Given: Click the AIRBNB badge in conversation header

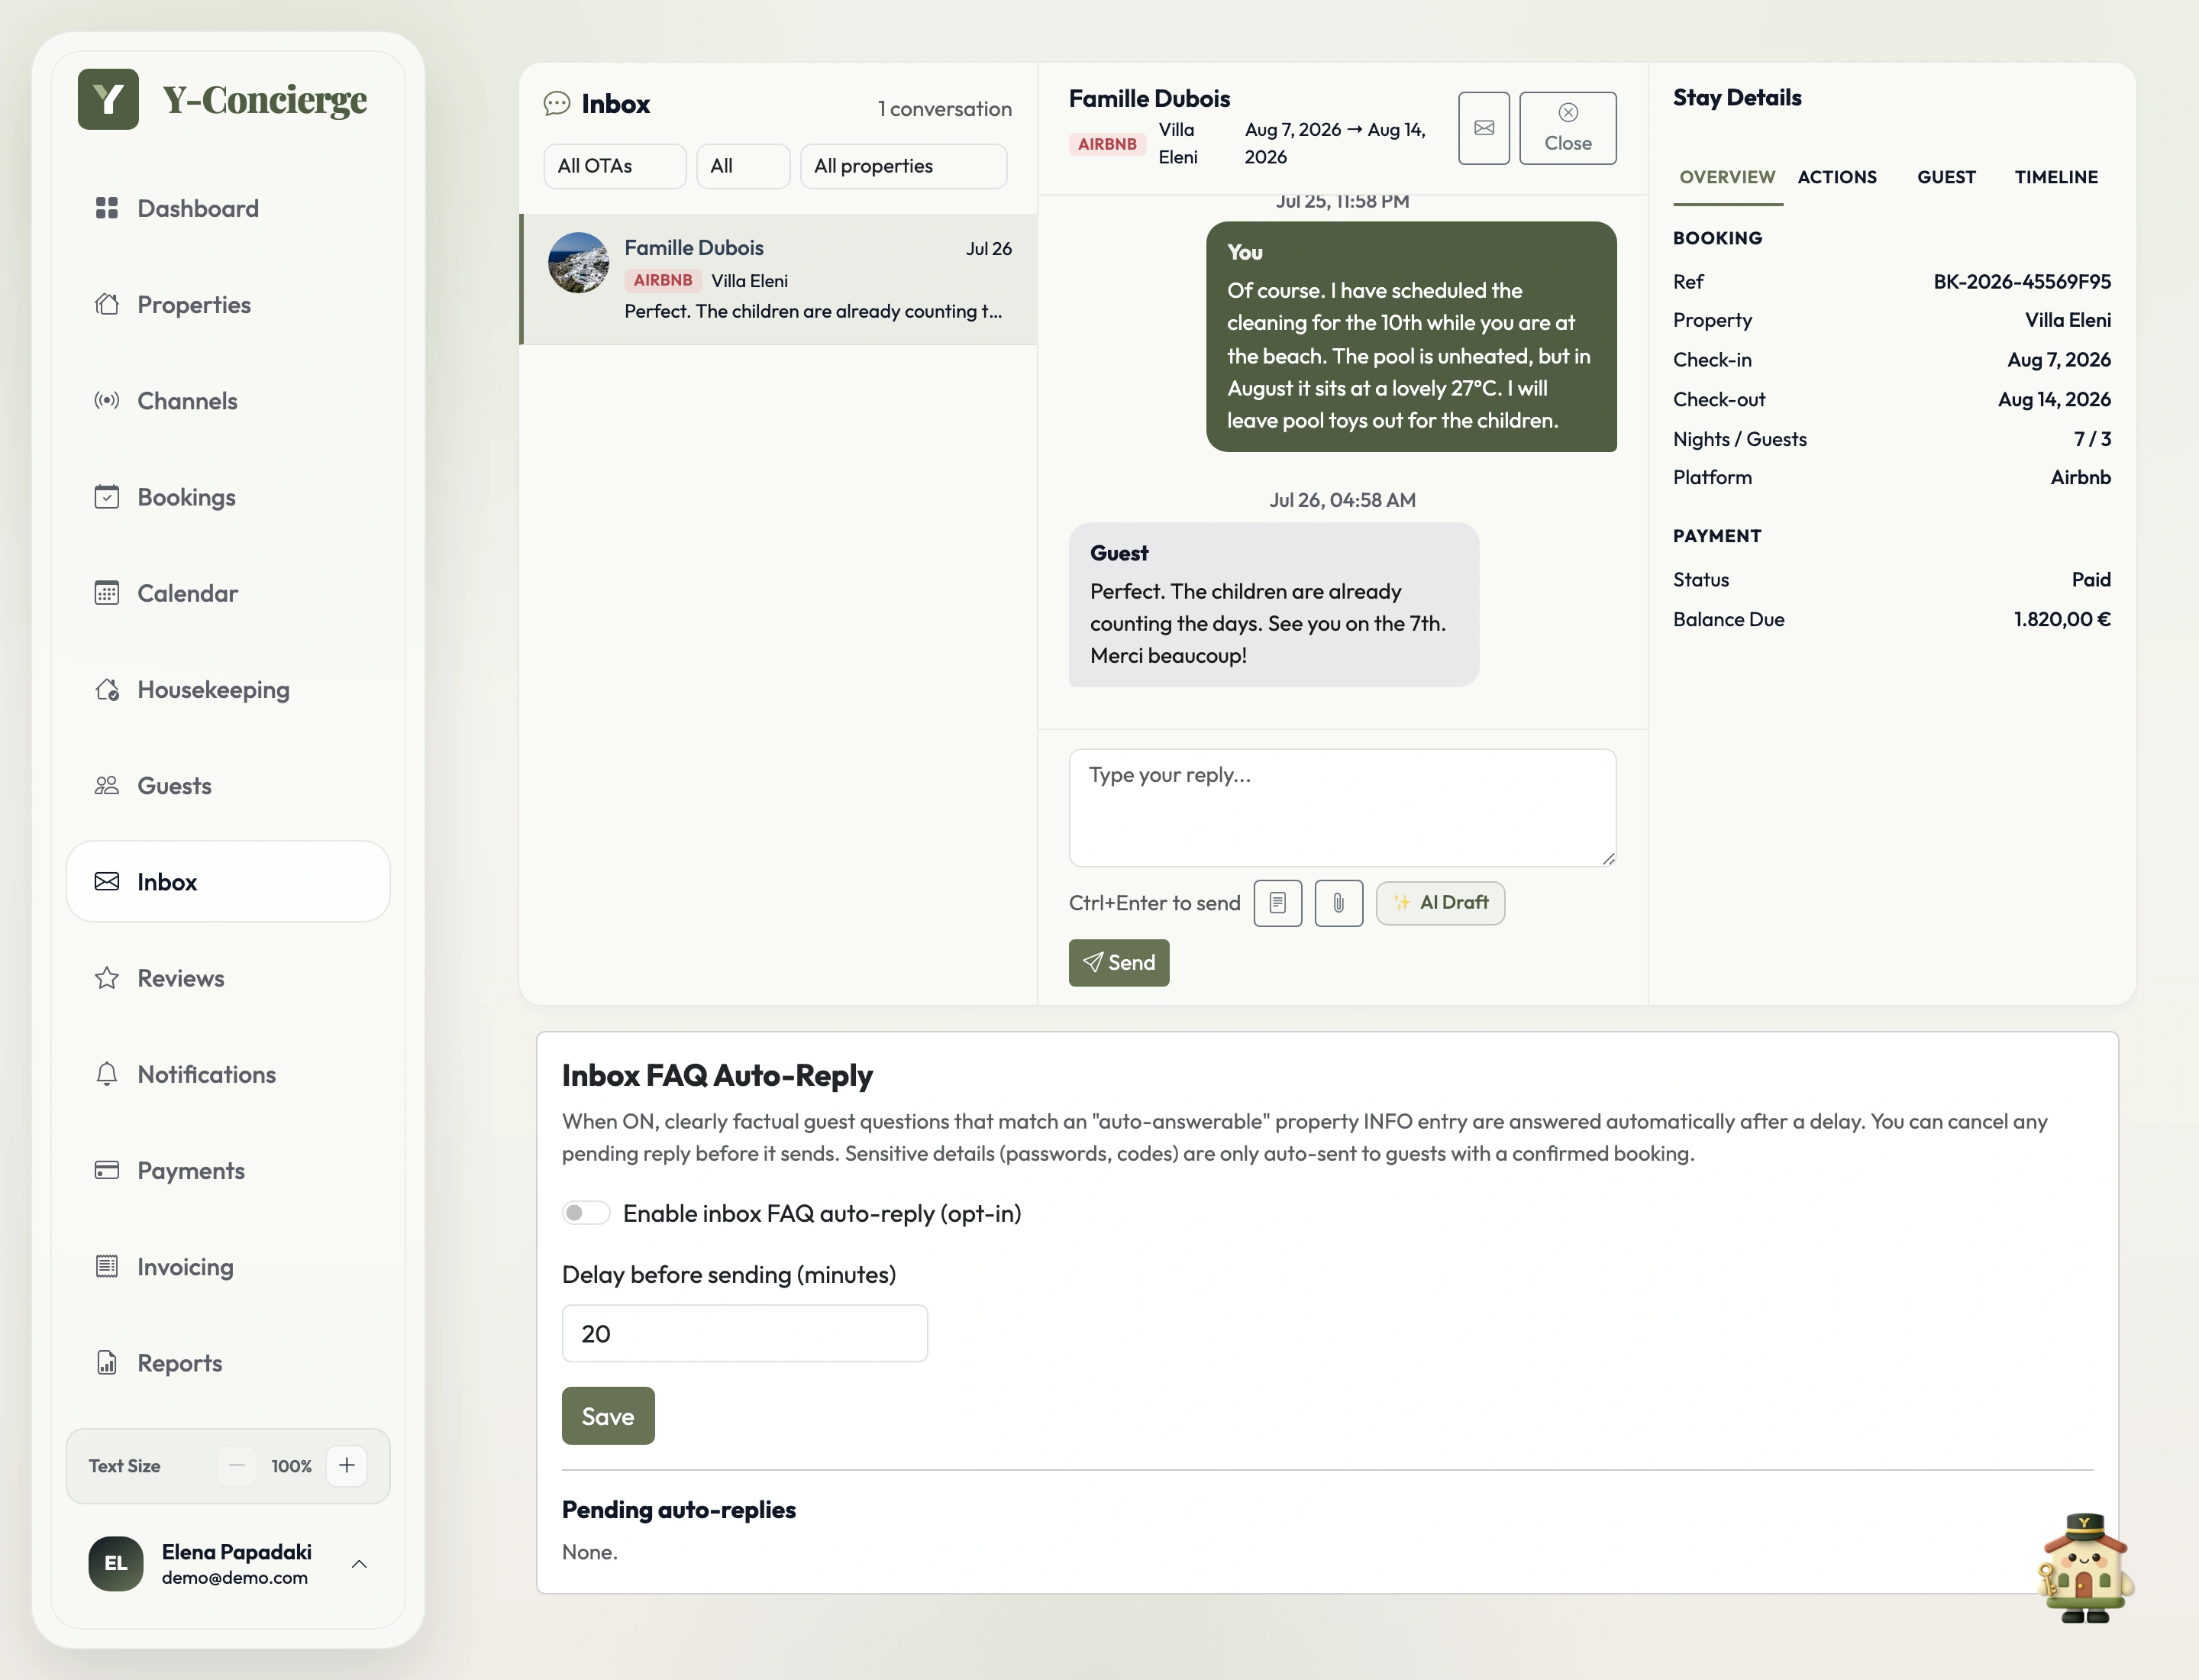Looking at the screenshot, I should pyautogui.click(x=1107, y=144).
